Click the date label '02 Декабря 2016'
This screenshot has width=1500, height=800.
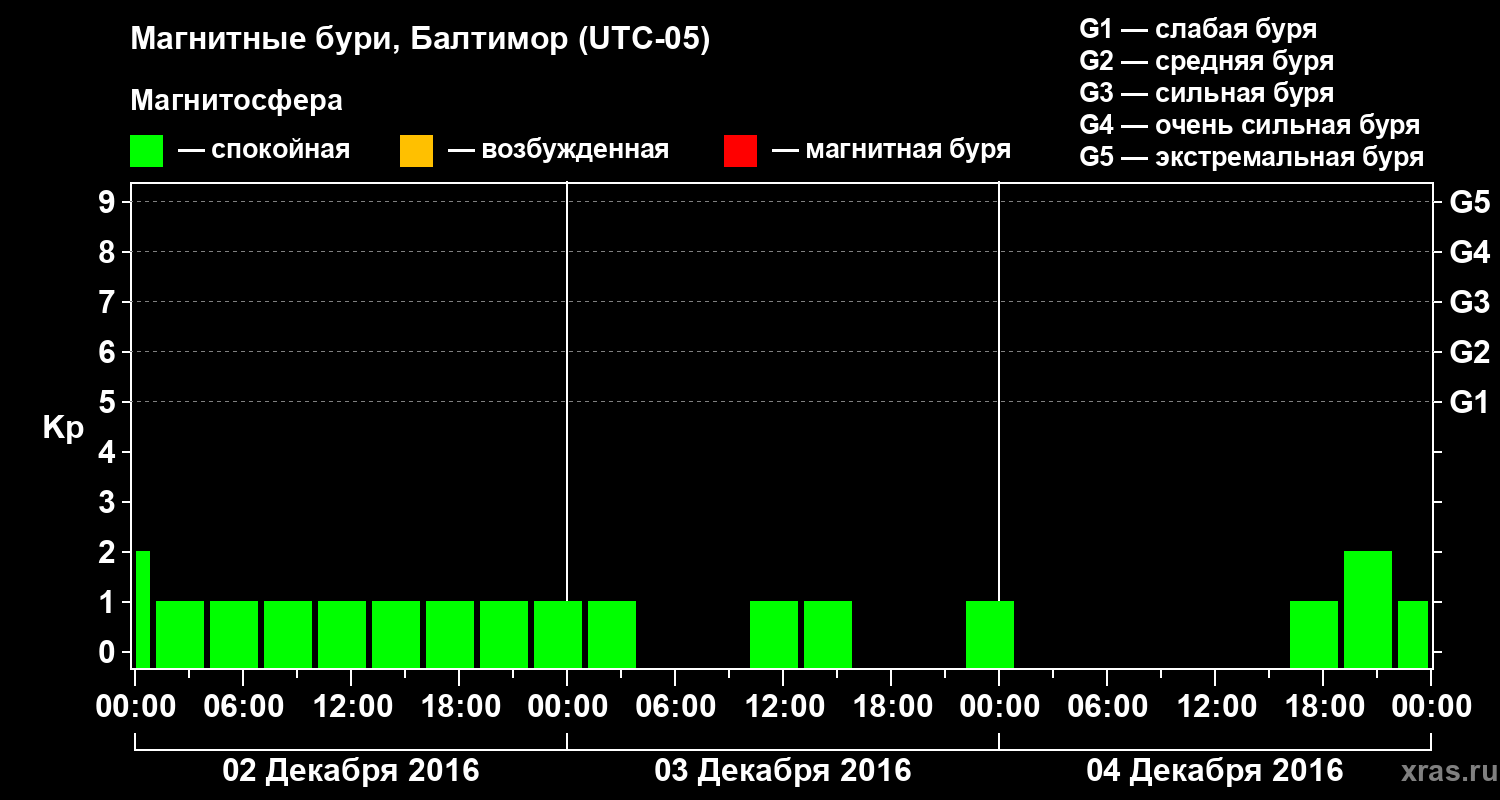coord(350,771)
